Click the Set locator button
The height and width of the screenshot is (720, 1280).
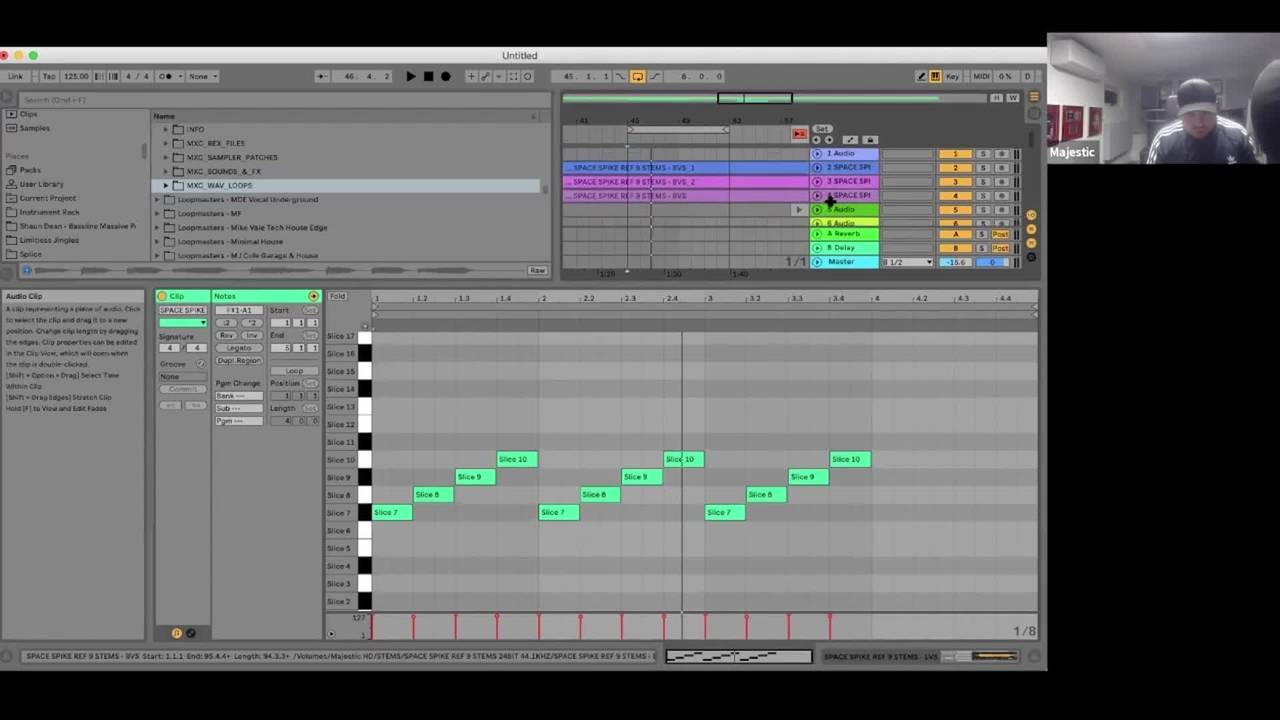point(822,129)
